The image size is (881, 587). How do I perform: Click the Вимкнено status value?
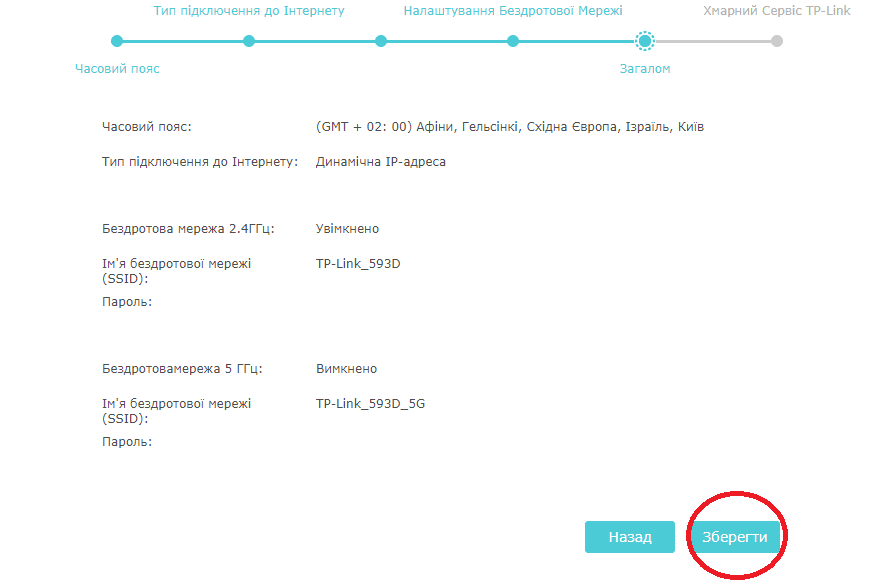346,368
